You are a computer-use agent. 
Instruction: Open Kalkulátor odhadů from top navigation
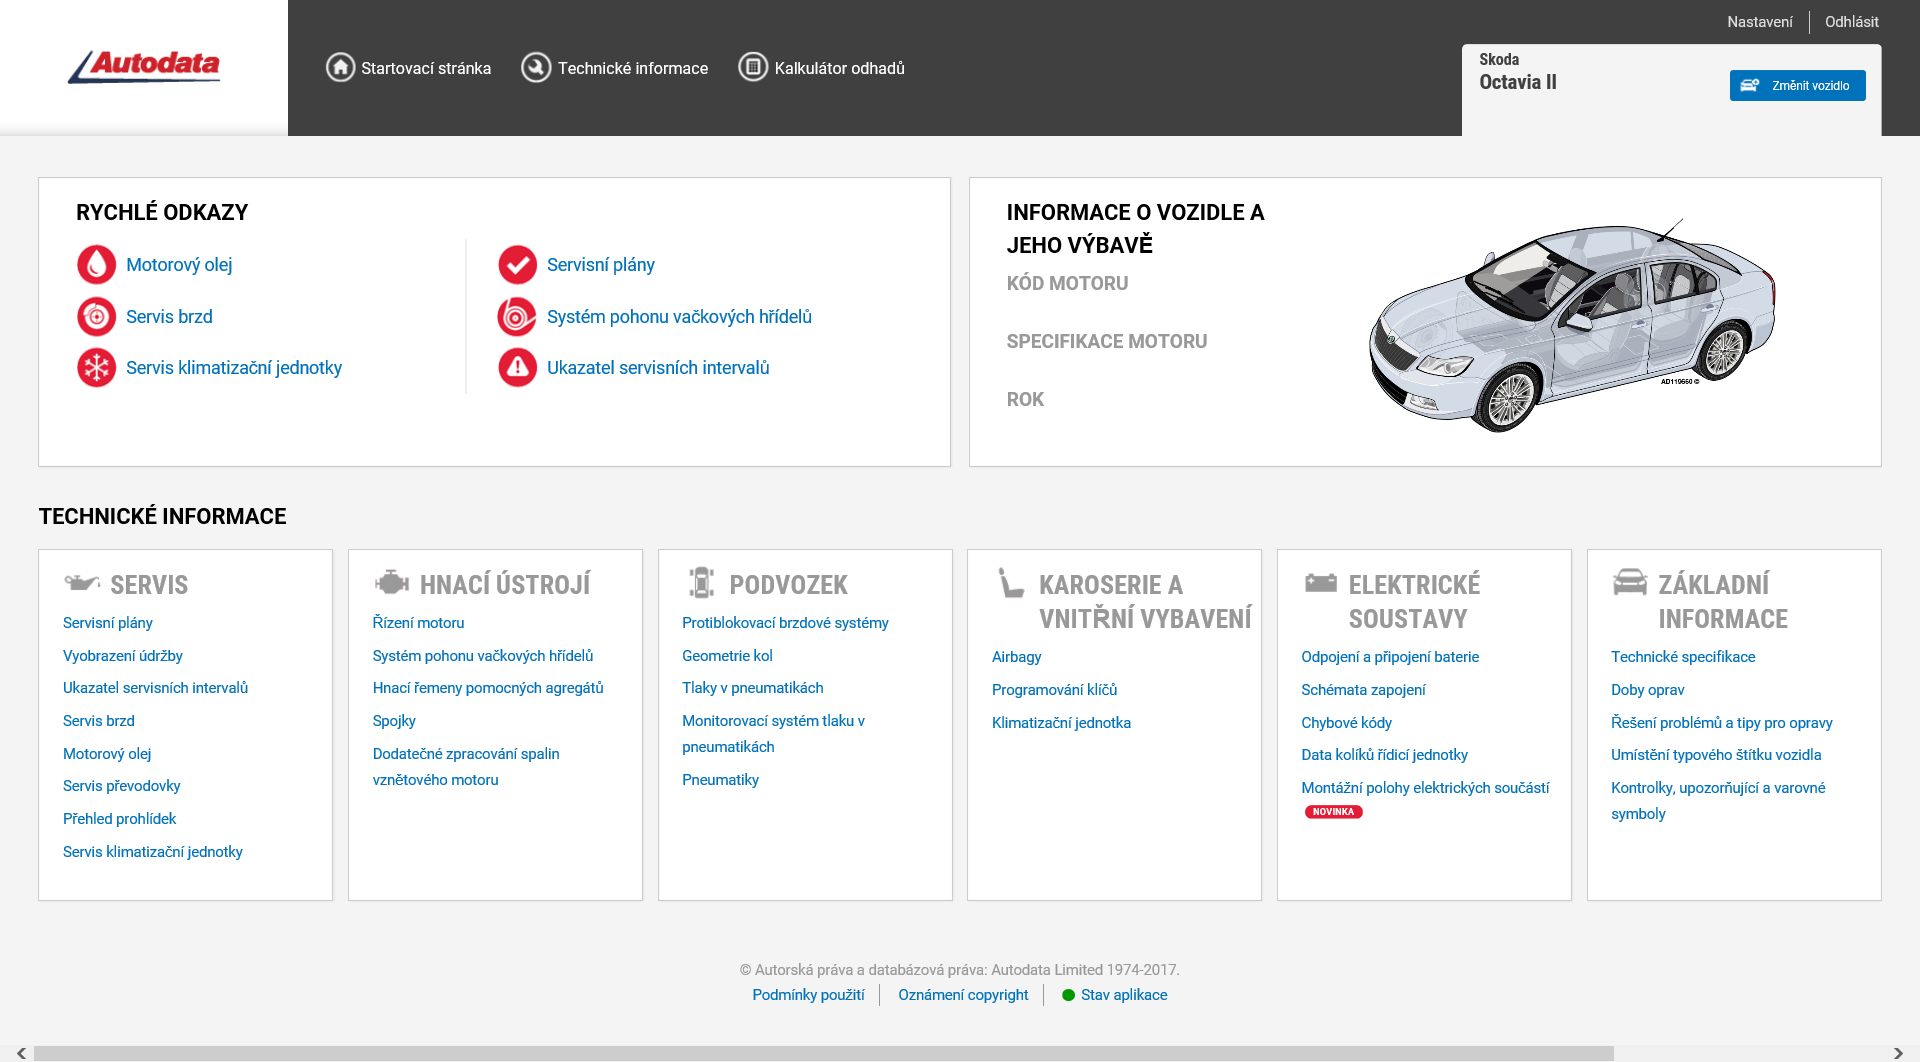822,68
